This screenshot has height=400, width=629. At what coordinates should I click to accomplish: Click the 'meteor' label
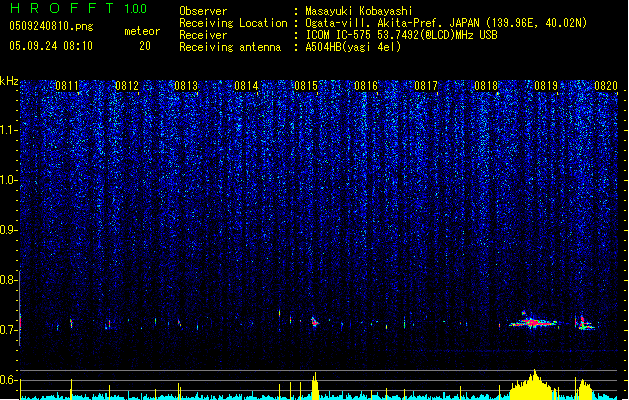(142, 31)
